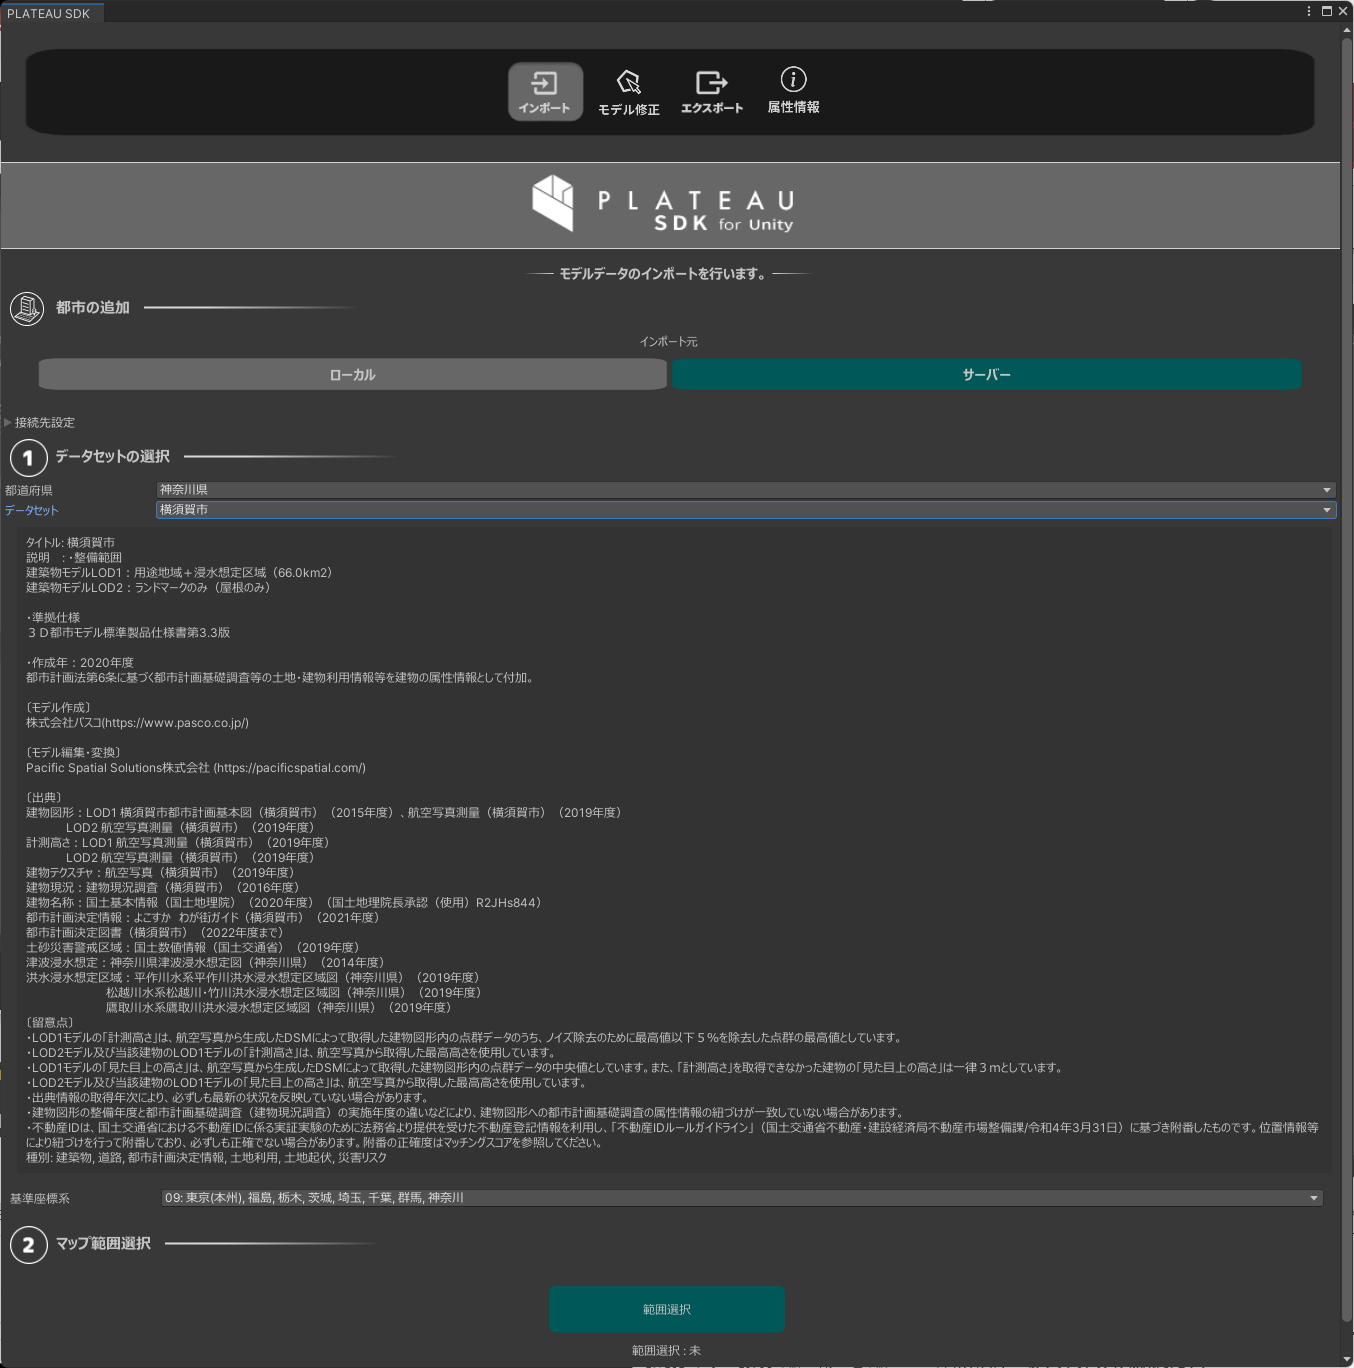
Task: Click the vertical scrollbar thumb
Action: pyautogui.click(x=1346, y=680)
